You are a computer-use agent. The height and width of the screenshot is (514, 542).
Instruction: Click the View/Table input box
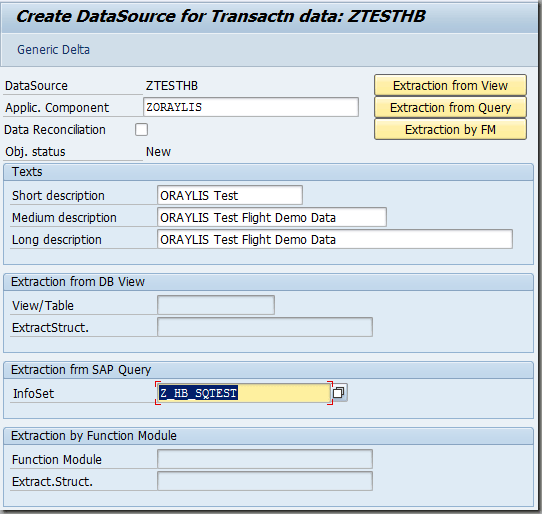(x=216, y=305)
